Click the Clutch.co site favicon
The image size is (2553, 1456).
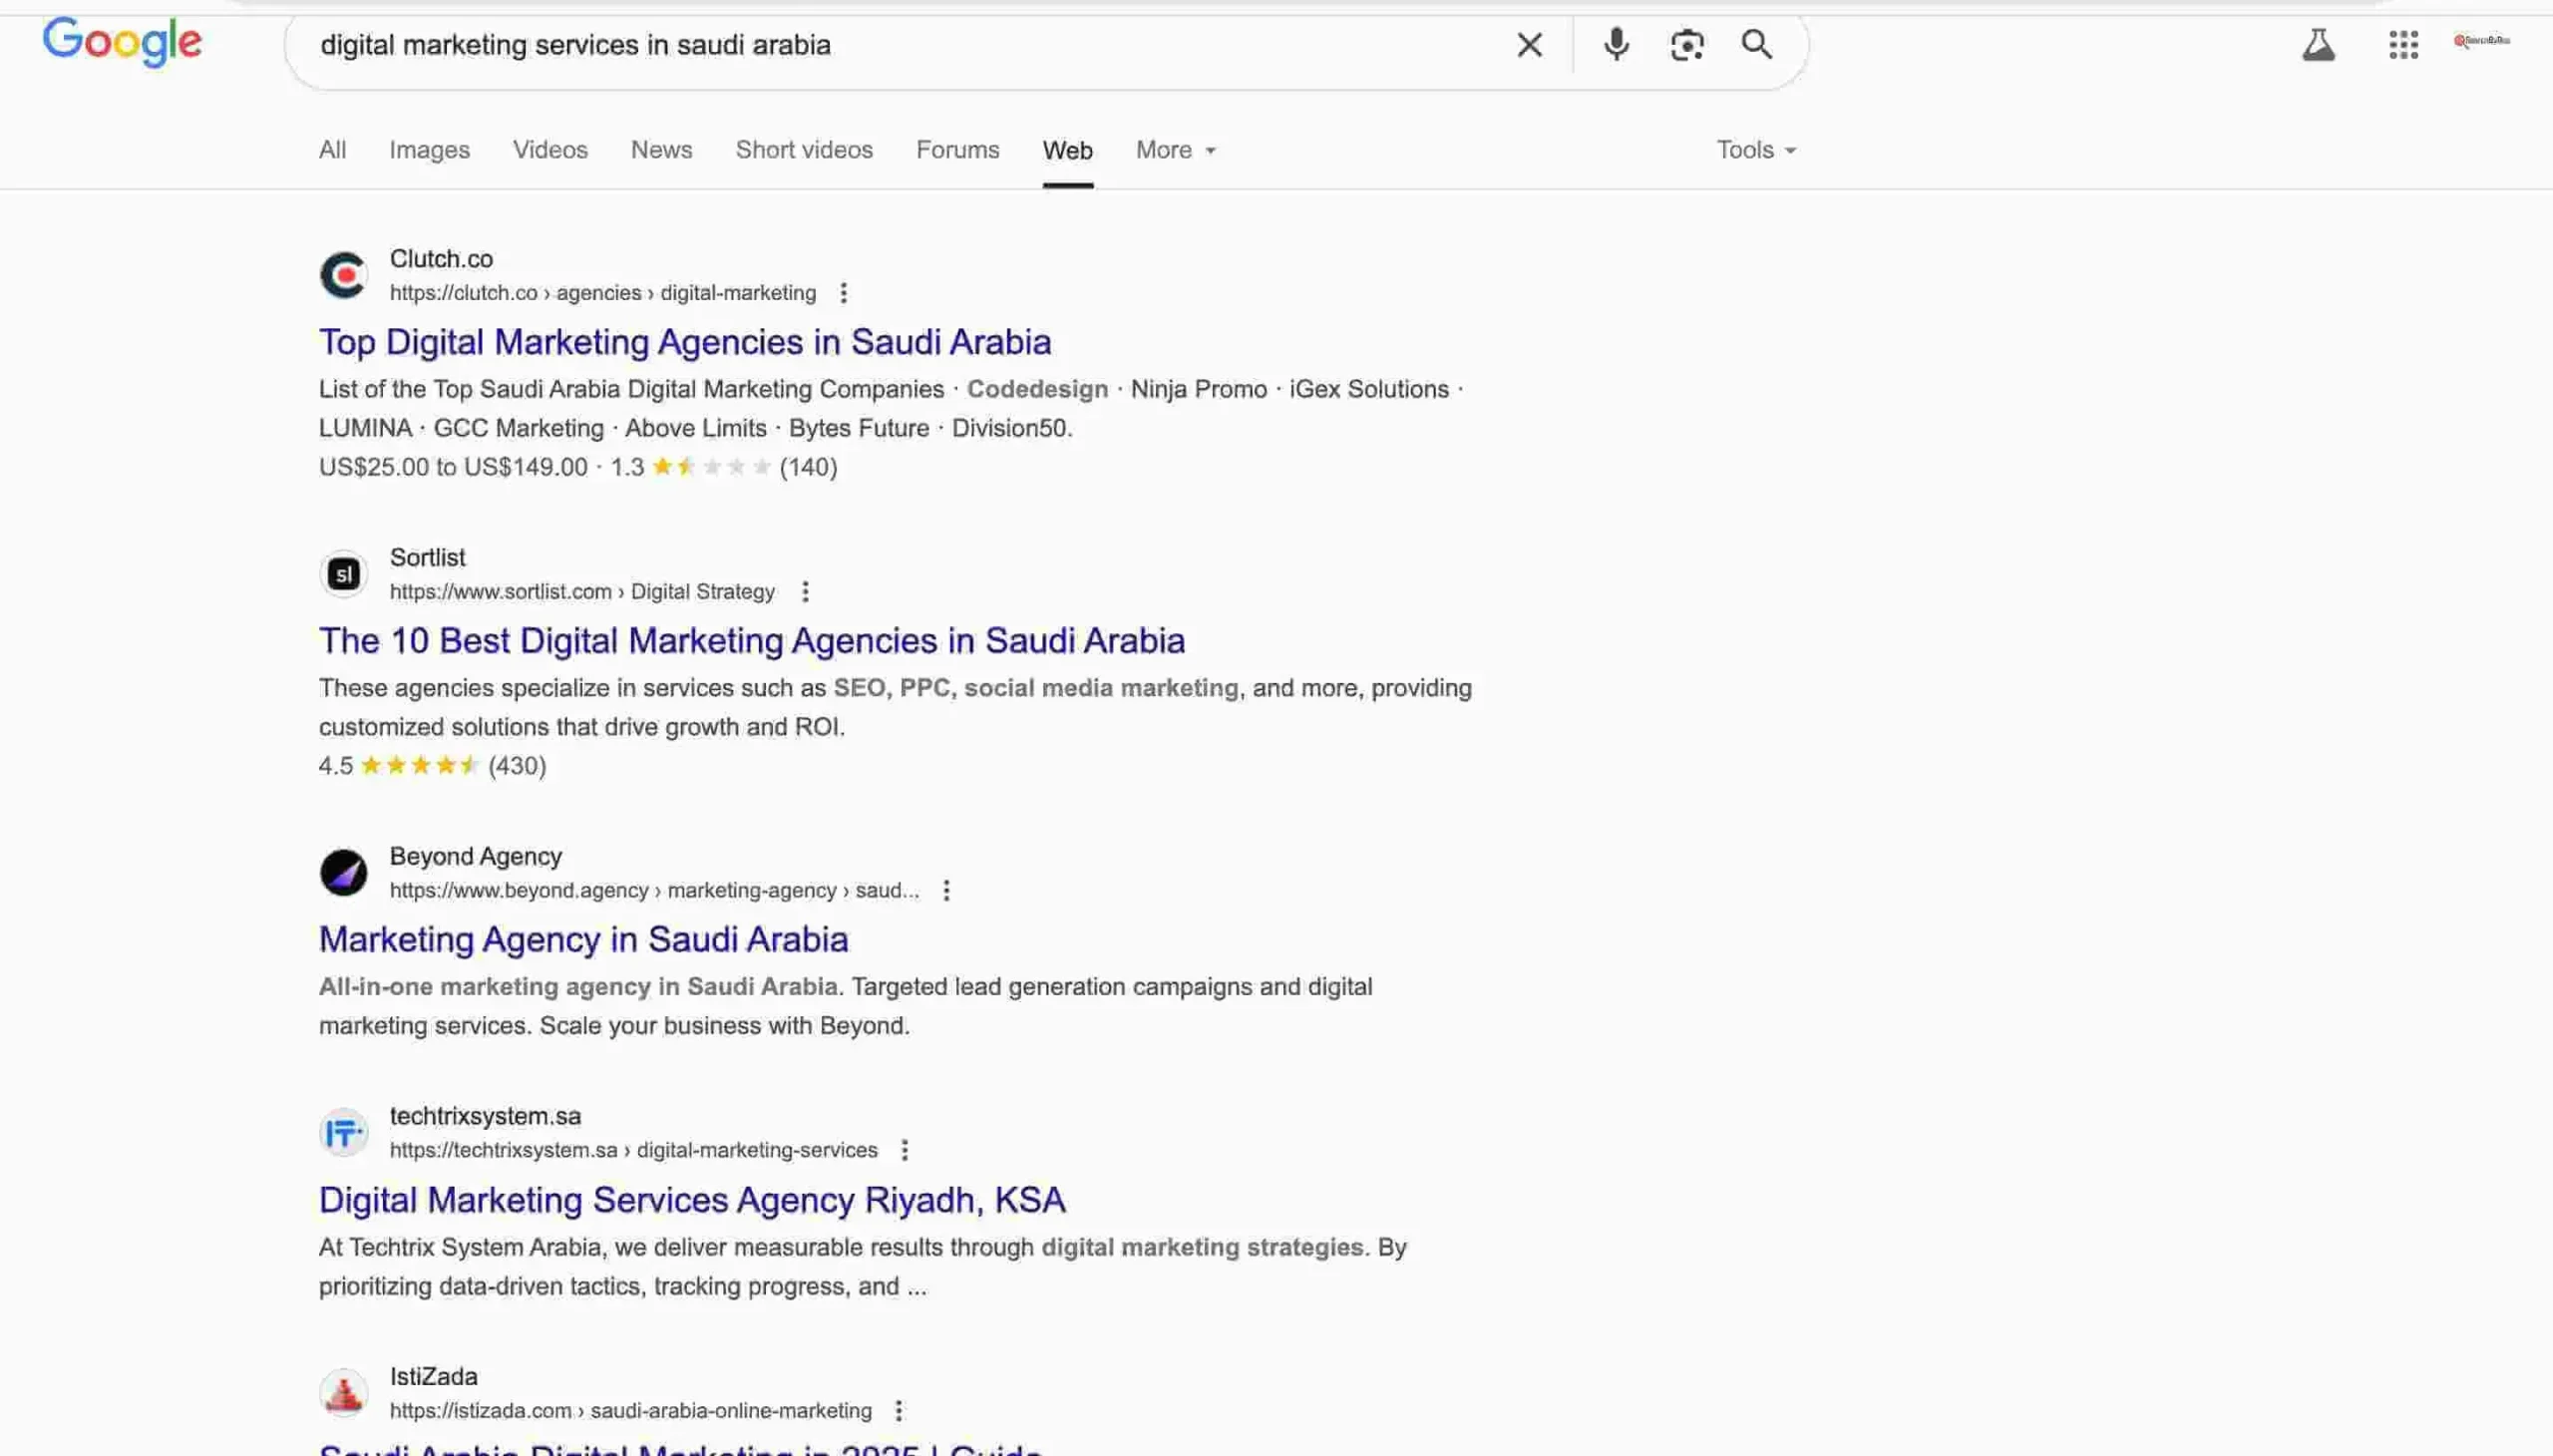tap(343, 274)
